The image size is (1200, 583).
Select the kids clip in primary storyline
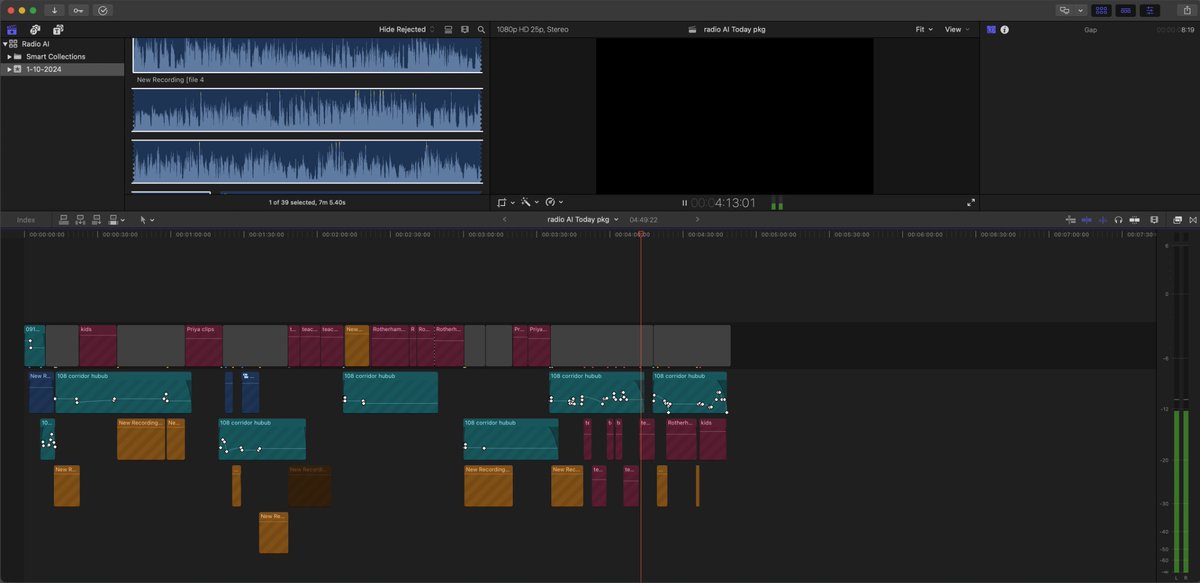point(97,345)
